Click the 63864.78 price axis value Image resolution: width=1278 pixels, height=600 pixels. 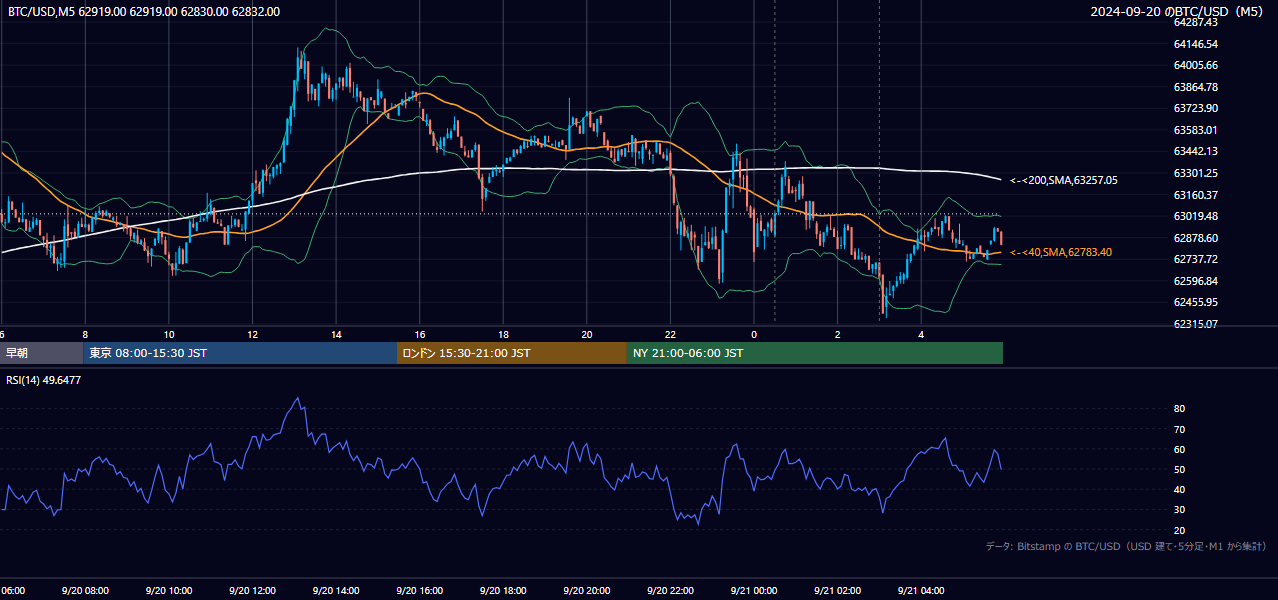[x=1195, y=87]
